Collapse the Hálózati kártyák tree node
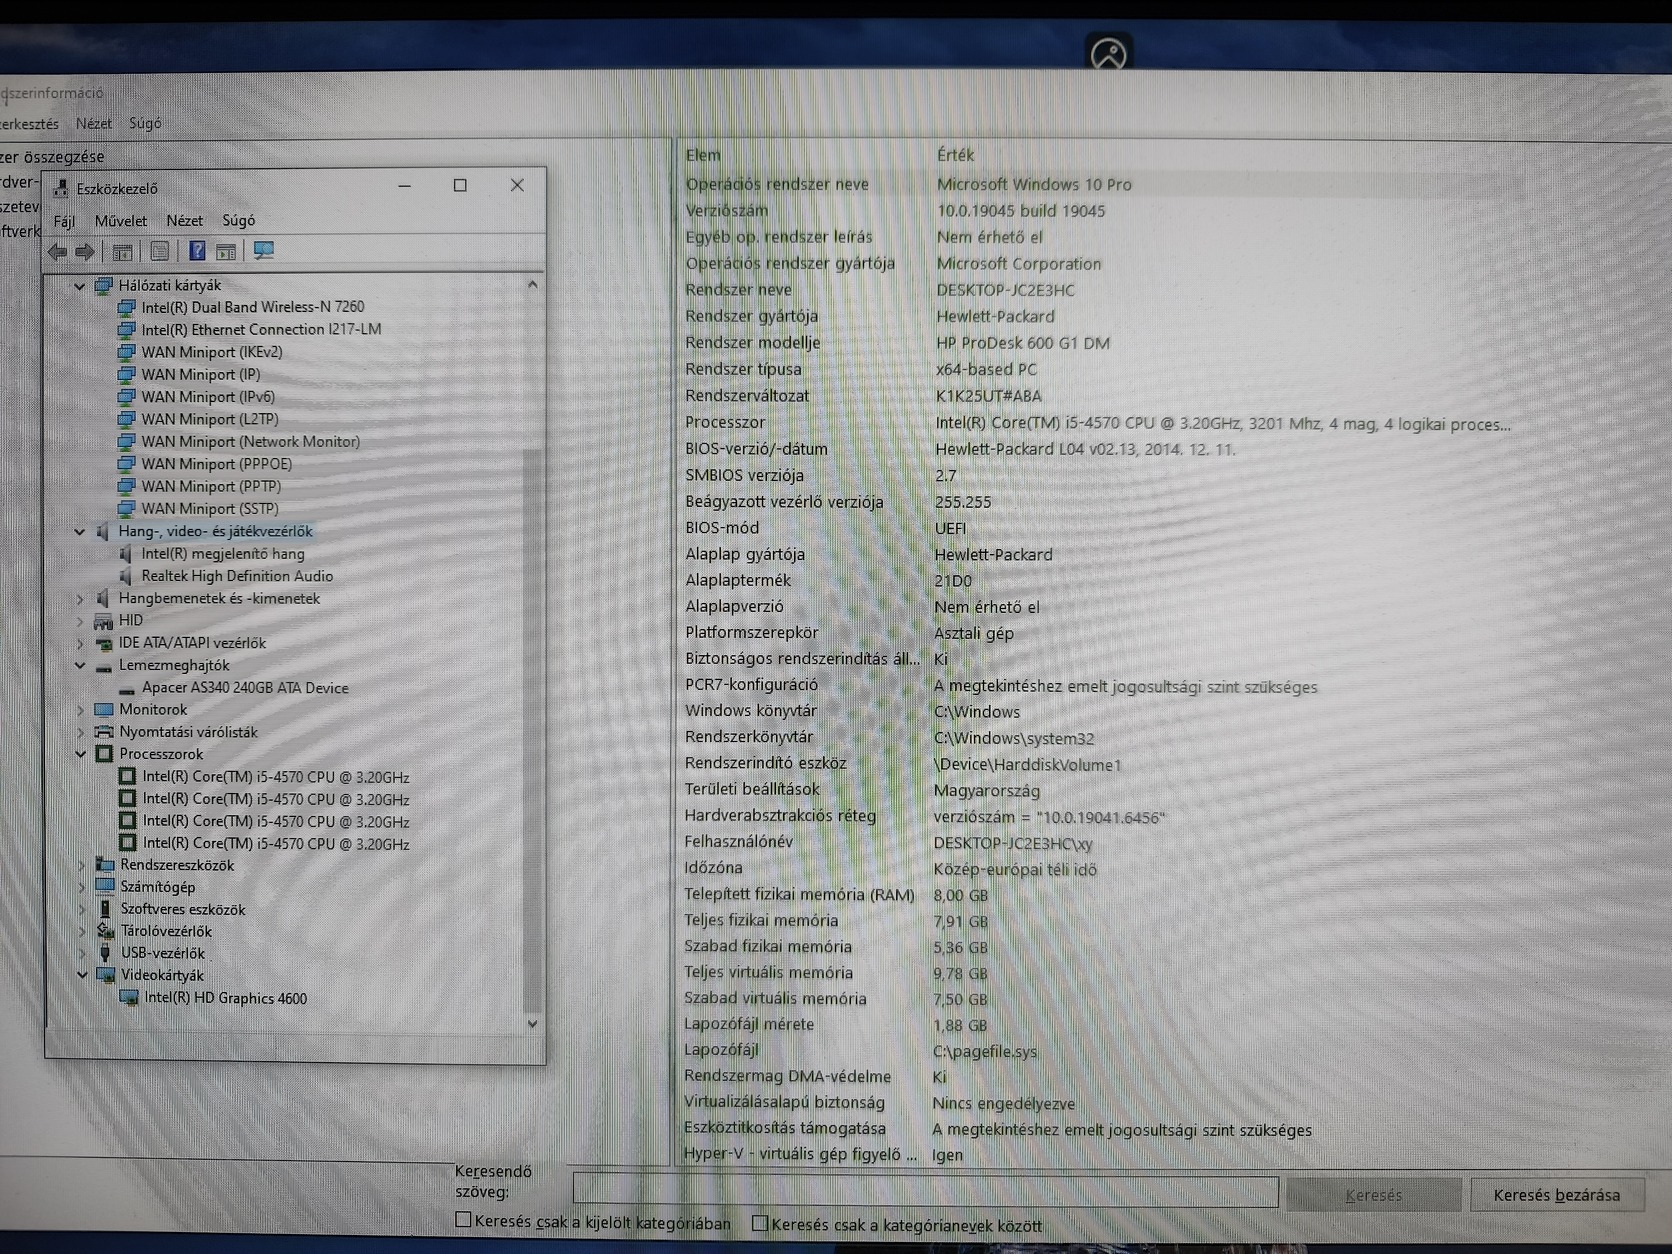1672x1254 pixels. [x=80, y=286]
